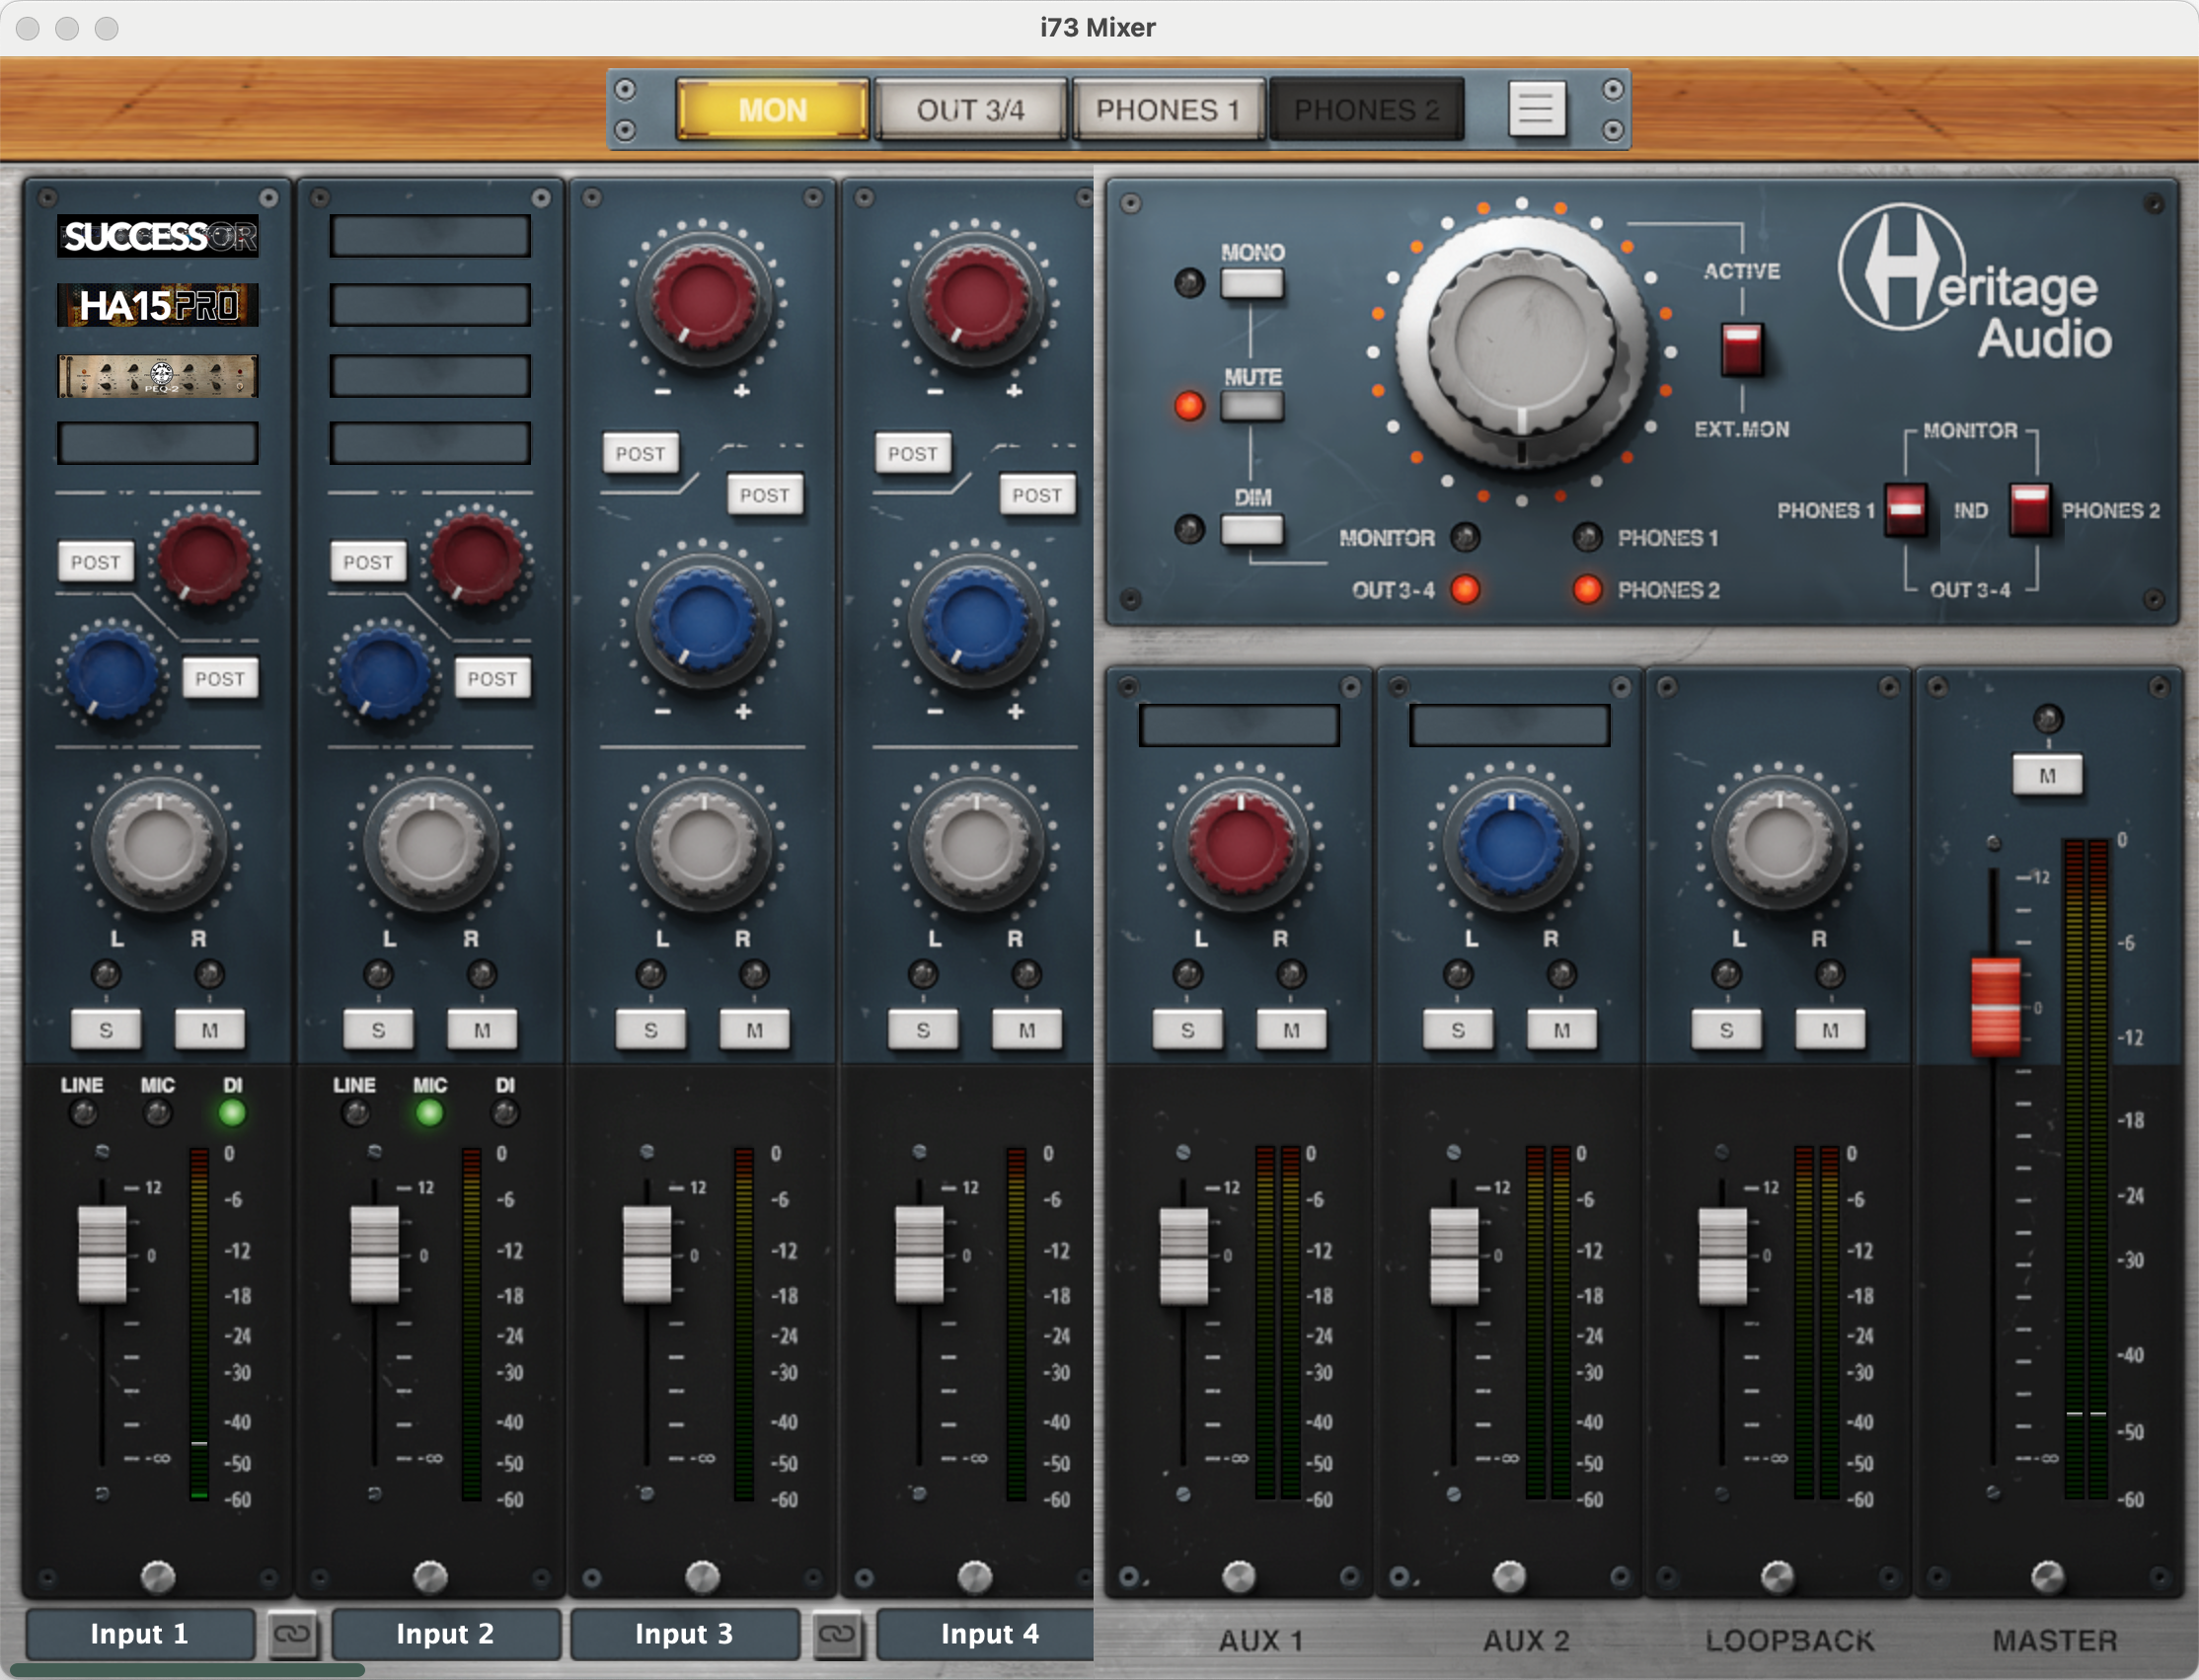Mute the Input 2 channel
This screenshot has width=2199, height=1680.
coord(482,1030)
